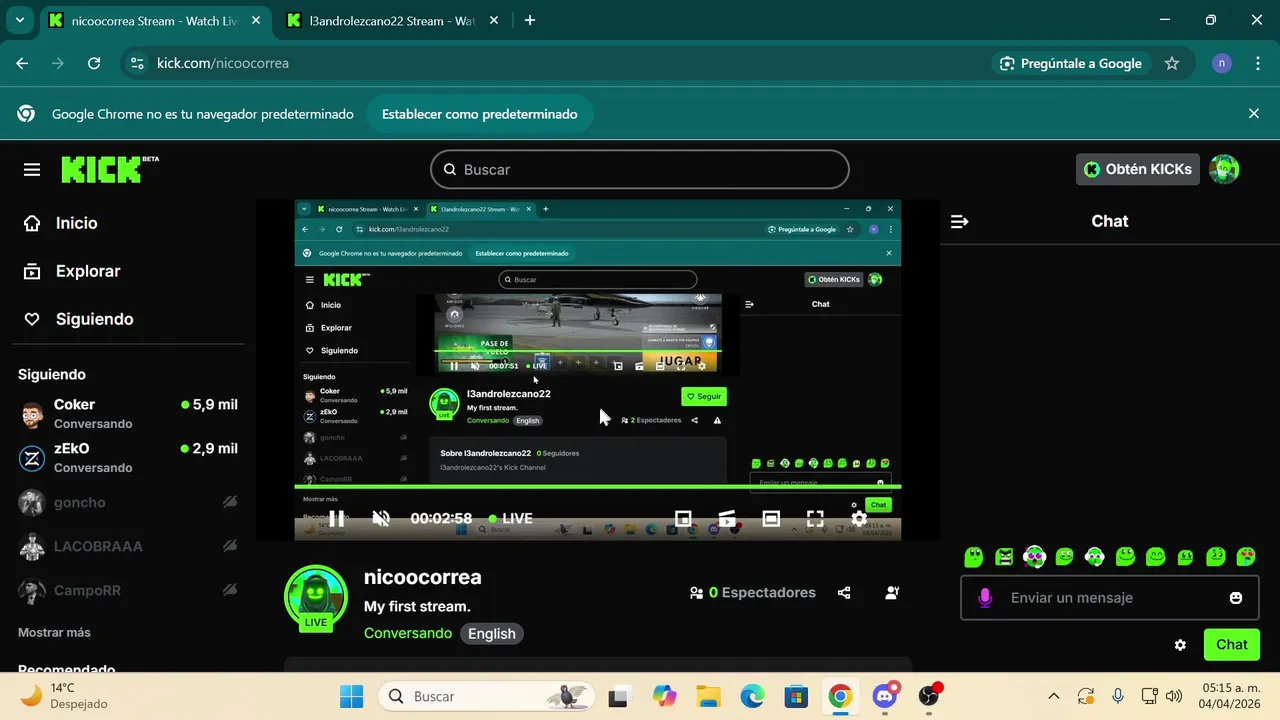Bookmark this page with the star
The width and height of the screenshot is (1280, 720).
pos(1172,63)
